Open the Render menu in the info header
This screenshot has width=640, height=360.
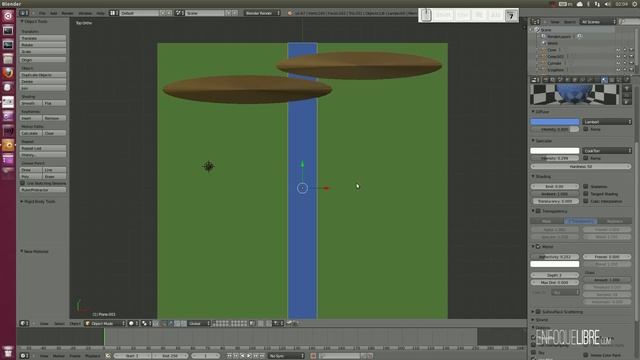[67, 13]
